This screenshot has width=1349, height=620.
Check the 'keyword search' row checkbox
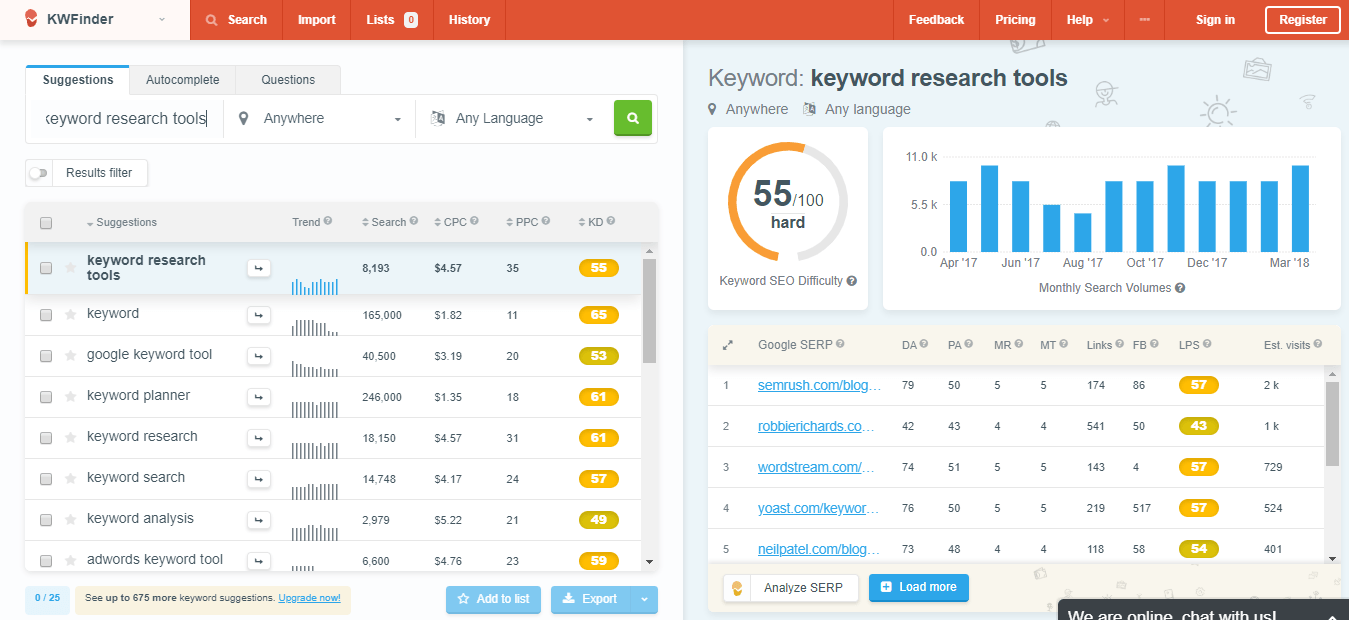click(x=46, y=479)
